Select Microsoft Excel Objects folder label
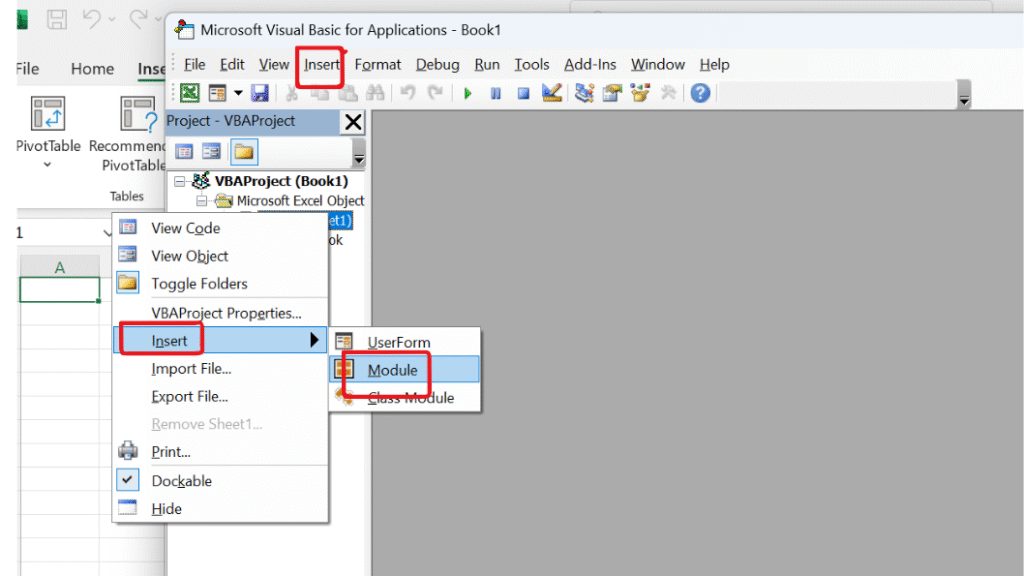 click(x=300, y=200)
